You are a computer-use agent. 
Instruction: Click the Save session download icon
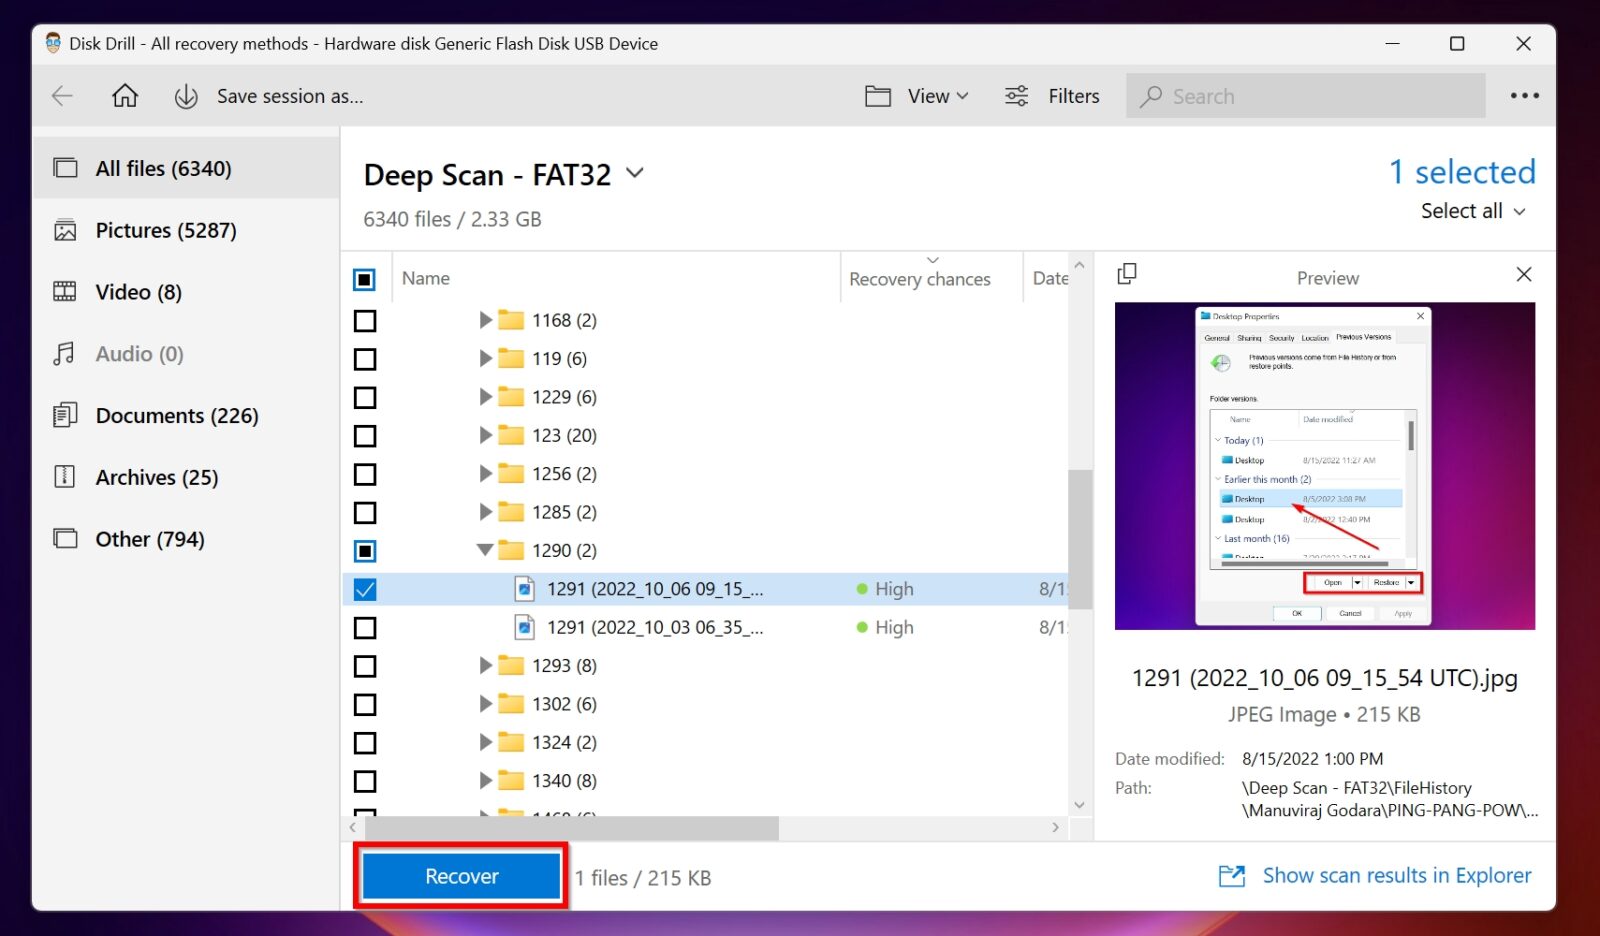click(185, 96)
